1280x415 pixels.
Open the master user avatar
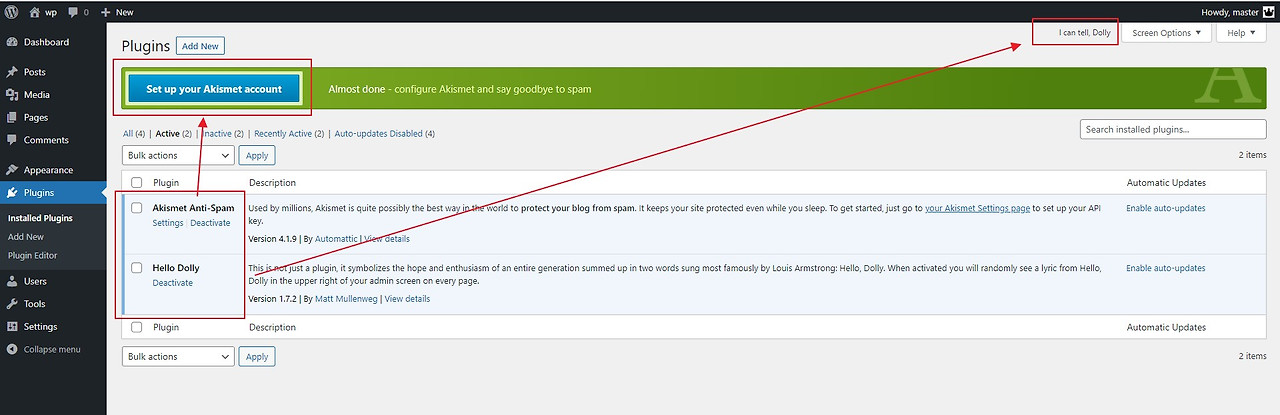[x=1266, y=12]
